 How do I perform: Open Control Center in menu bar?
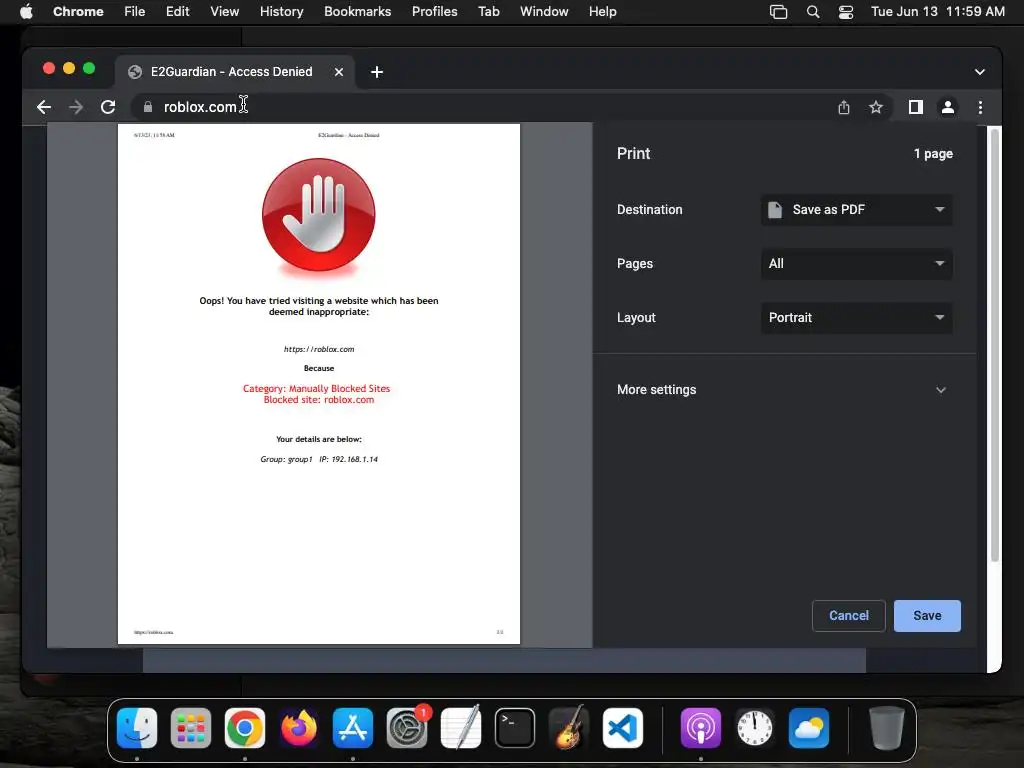(x=846, y=12)
